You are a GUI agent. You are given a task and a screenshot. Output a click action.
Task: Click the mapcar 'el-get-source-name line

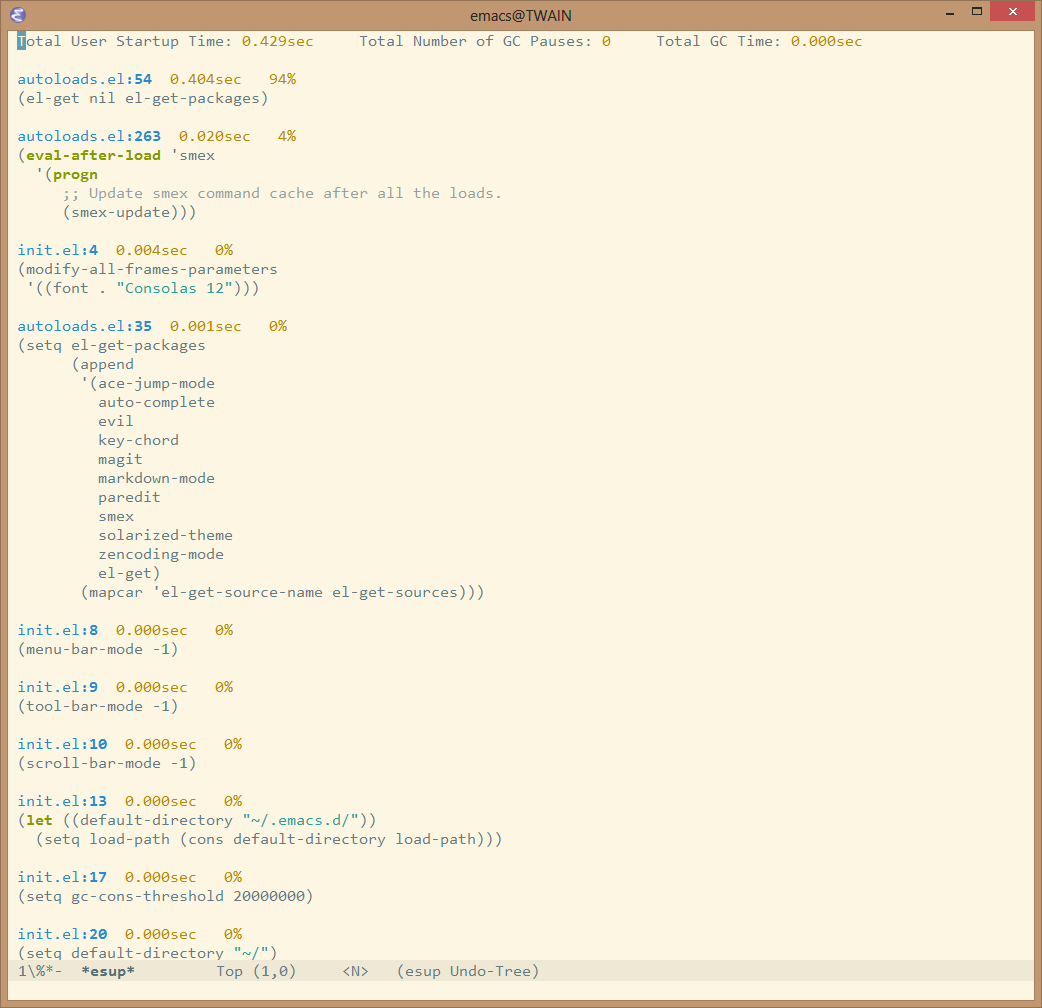click(x=282, y=593)
